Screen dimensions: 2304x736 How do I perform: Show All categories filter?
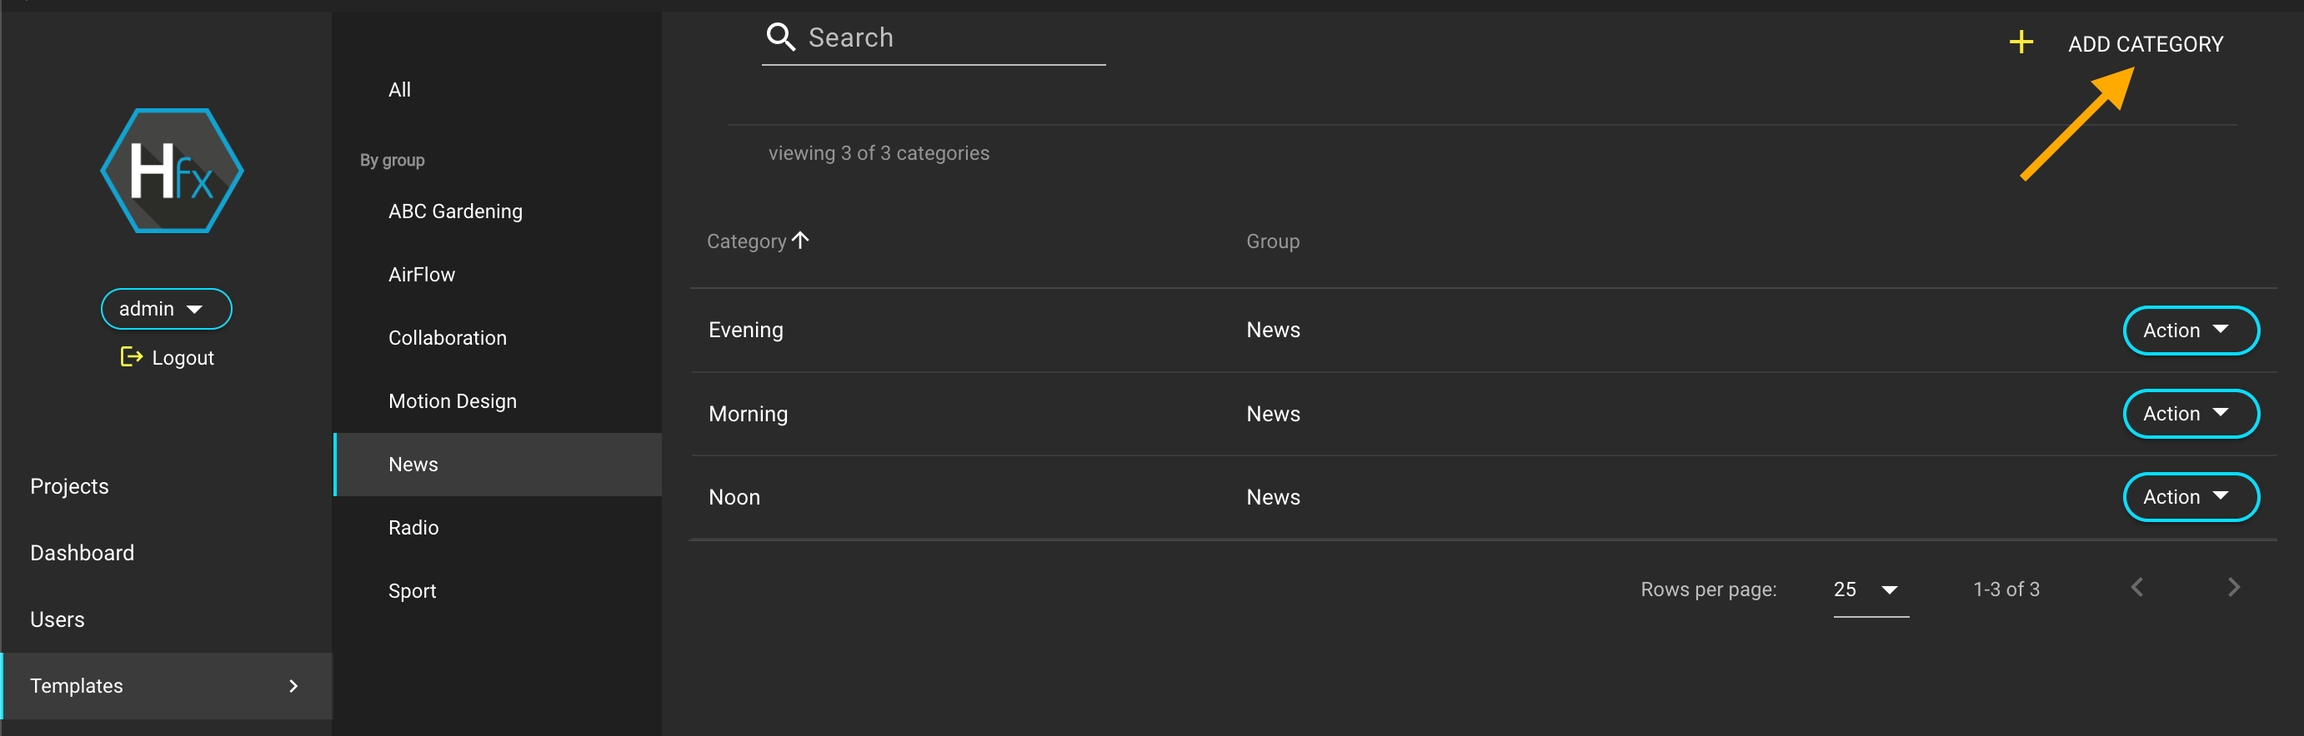(x=399, y=90)
